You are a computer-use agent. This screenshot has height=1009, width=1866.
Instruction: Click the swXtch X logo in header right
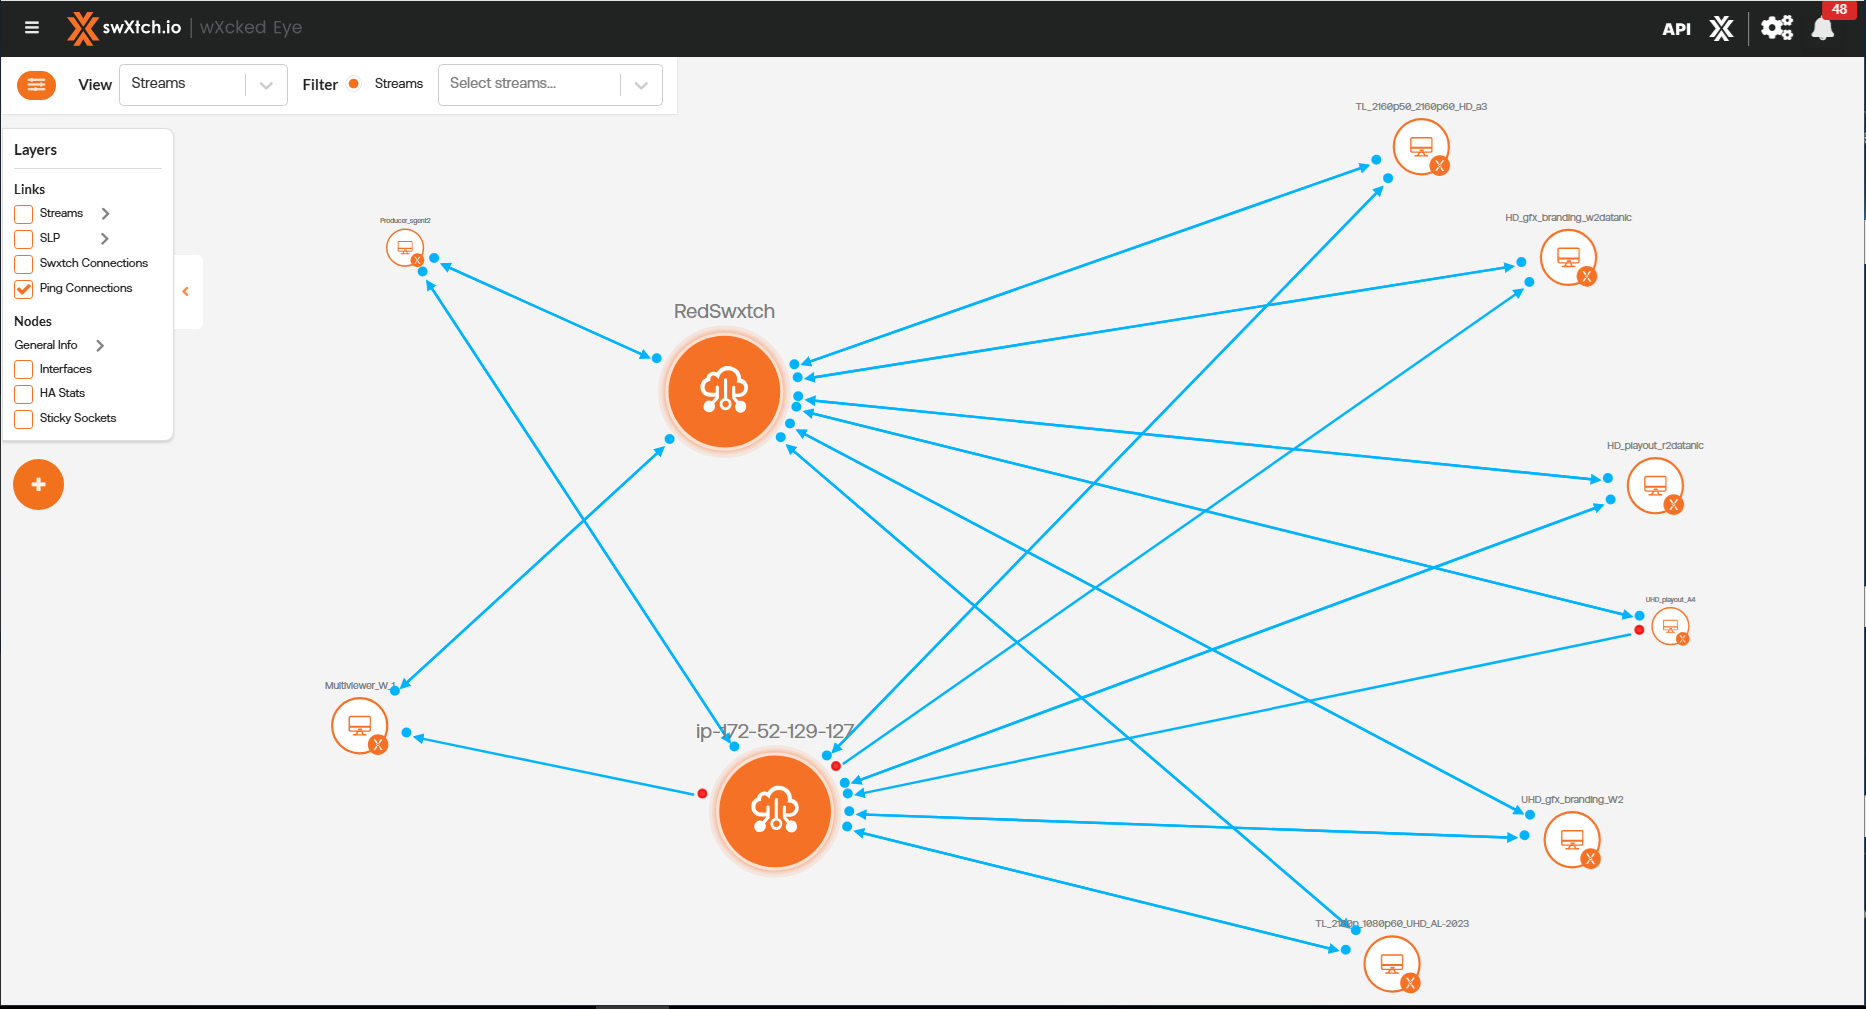(1721, 29)
